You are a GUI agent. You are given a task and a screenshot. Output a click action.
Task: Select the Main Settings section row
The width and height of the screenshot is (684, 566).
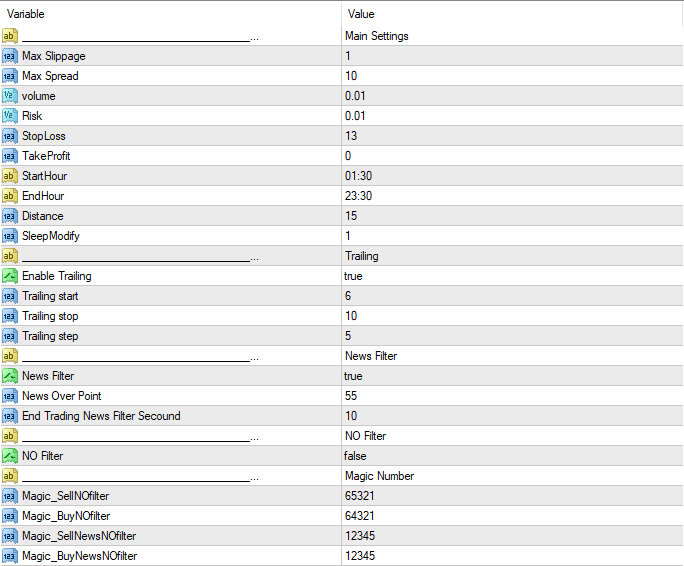[376, 36]
